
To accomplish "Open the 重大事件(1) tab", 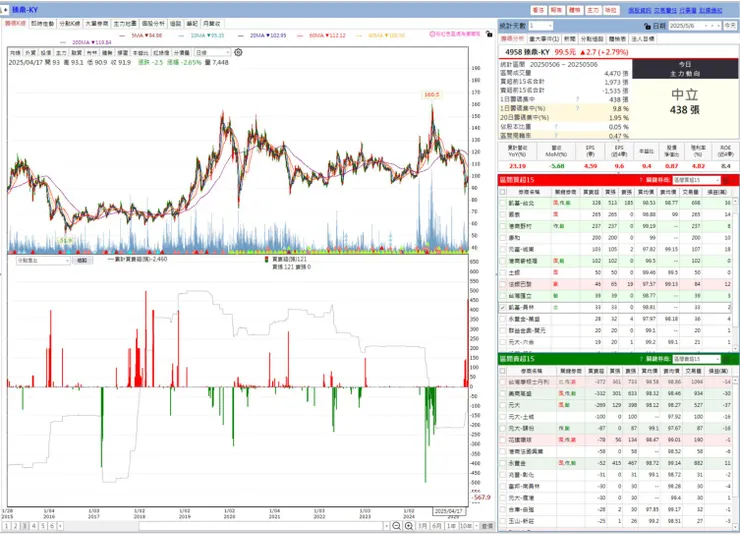I will click(x=544, y=39).
